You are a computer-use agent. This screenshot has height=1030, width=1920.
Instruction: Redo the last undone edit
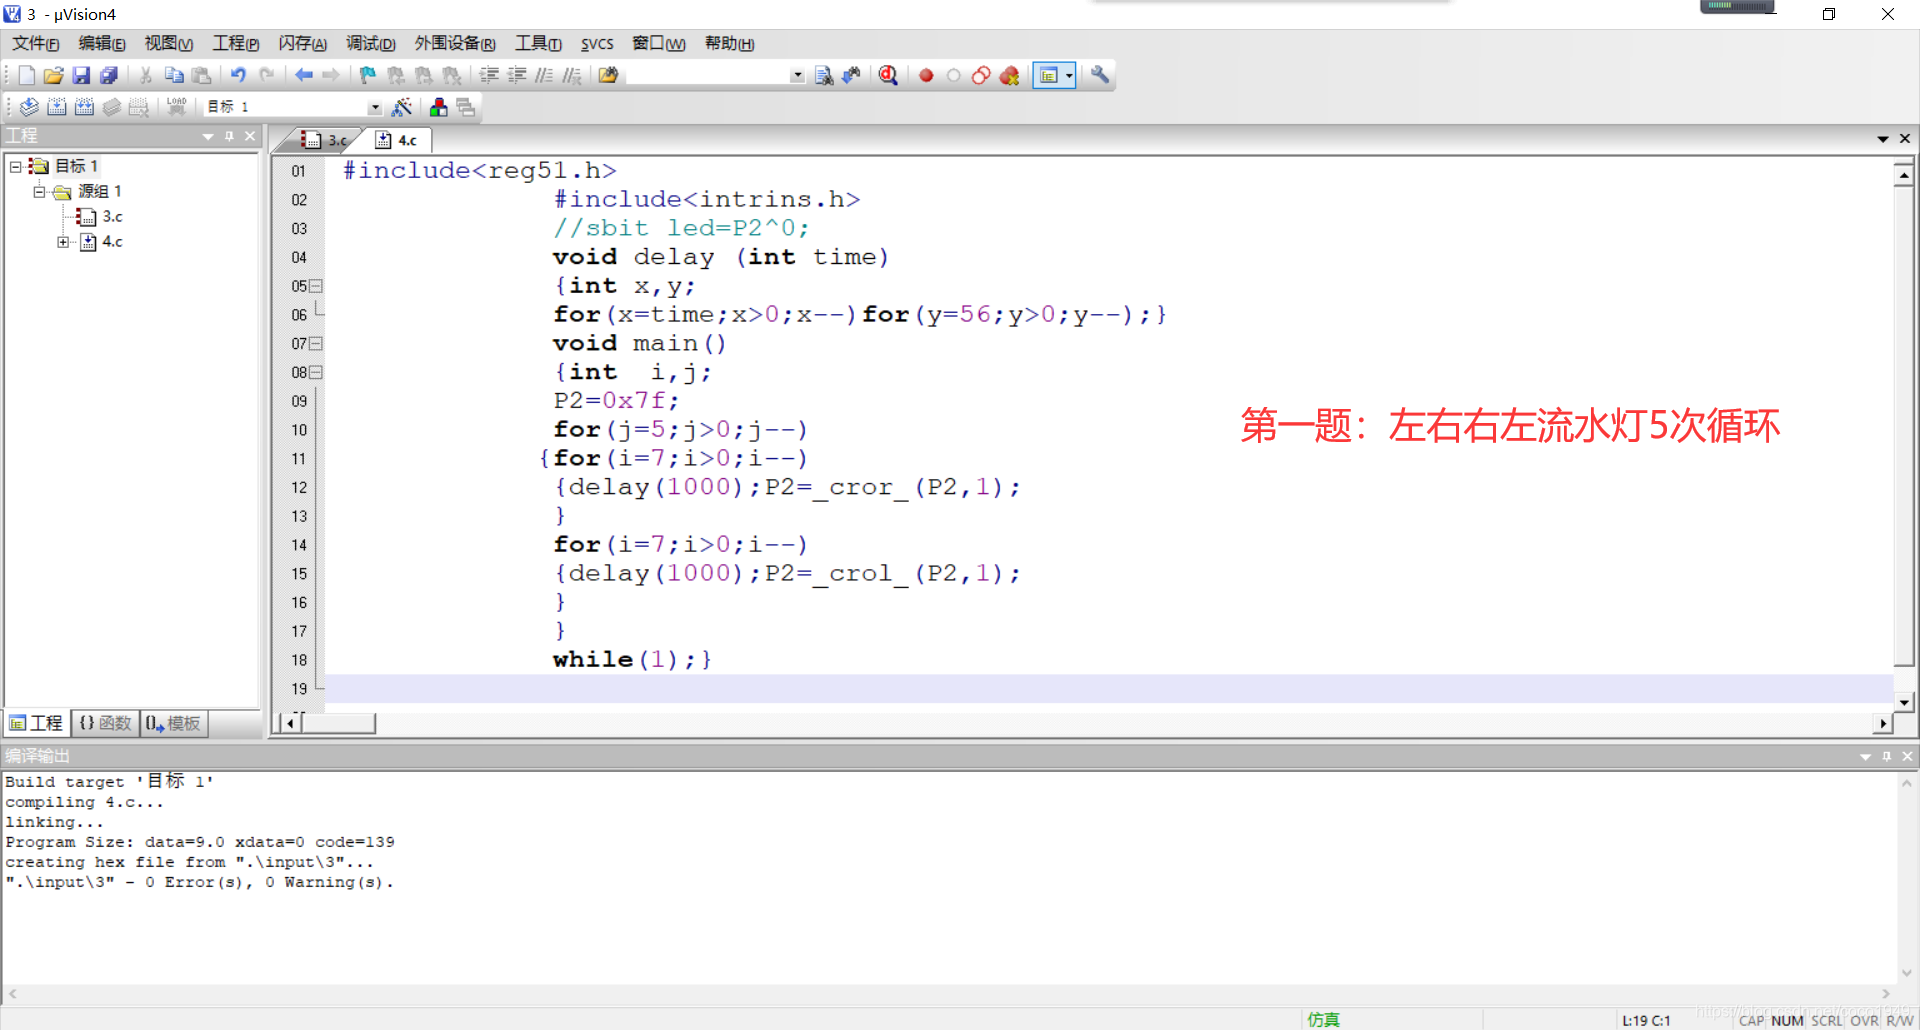[x=266, y=75]
